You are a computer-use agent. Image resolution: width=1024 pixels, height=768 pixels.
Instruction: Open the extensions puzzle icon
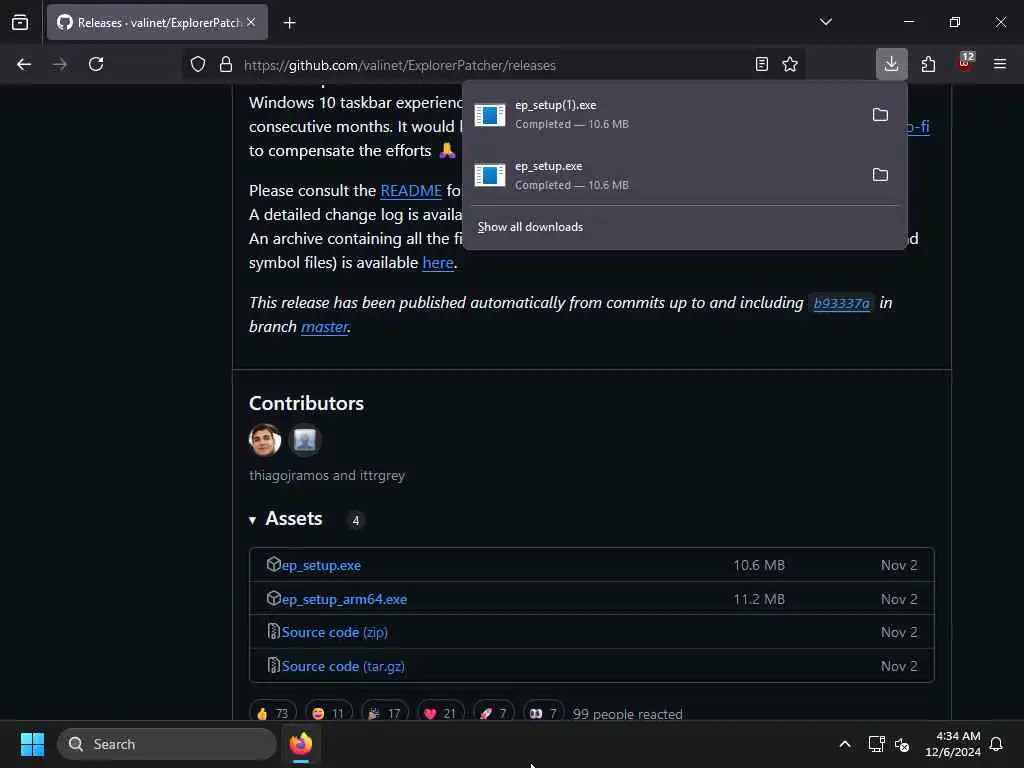click(x=928, y=64)
